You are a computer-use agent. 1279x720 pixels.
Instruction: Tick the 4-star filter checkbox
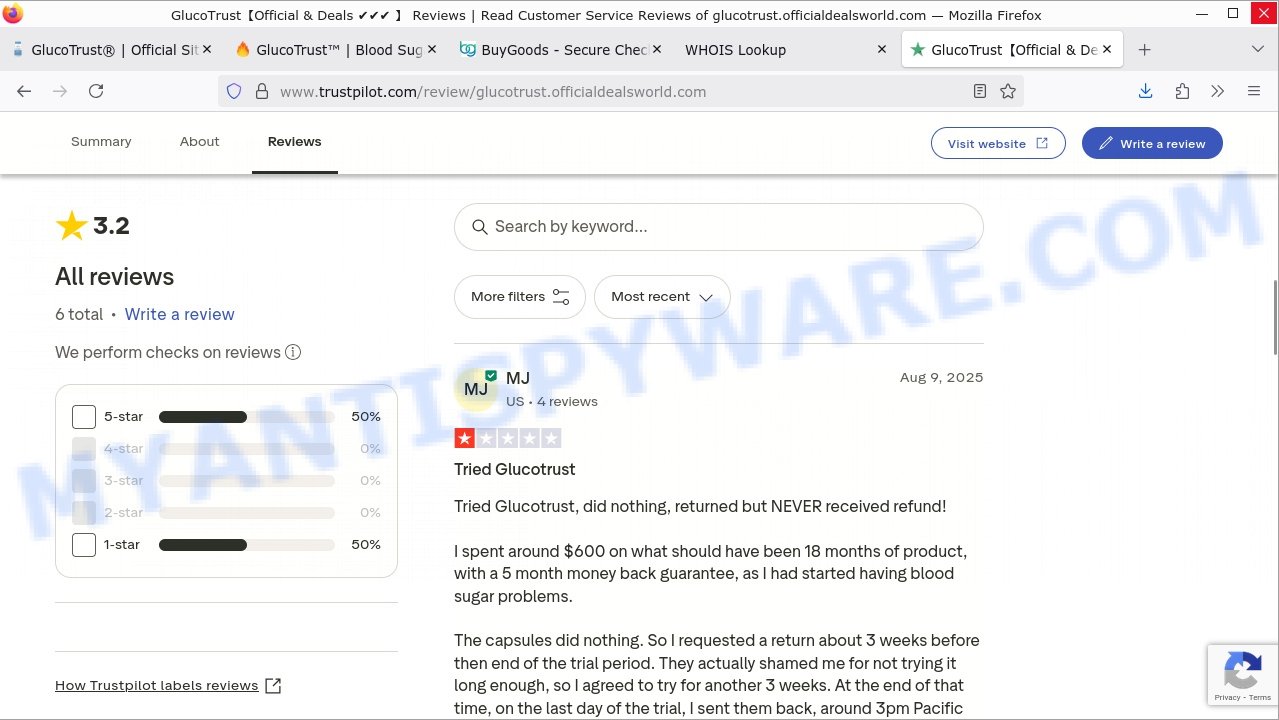(84, 449)
